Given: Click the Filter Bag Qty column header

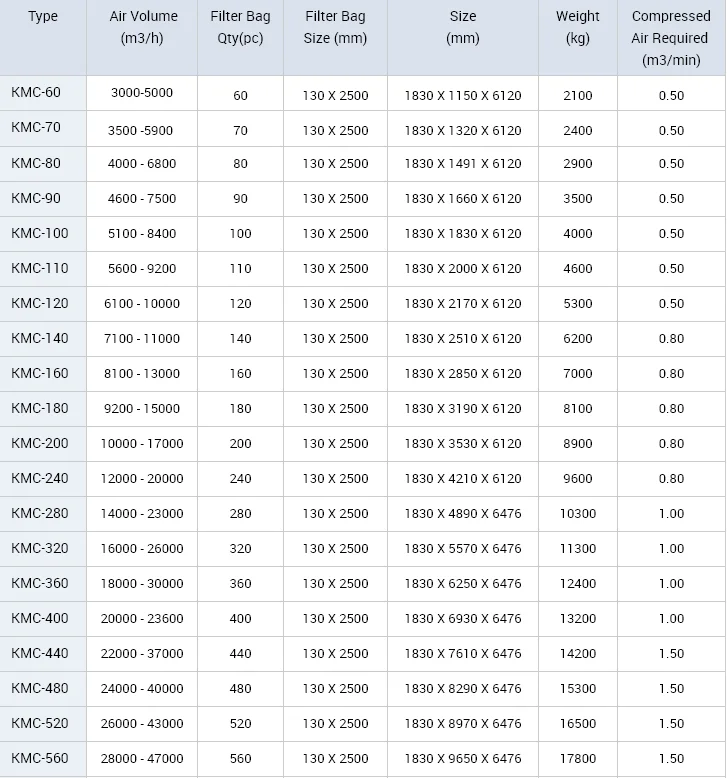Looking at the screenshot, I should [240, 27].
